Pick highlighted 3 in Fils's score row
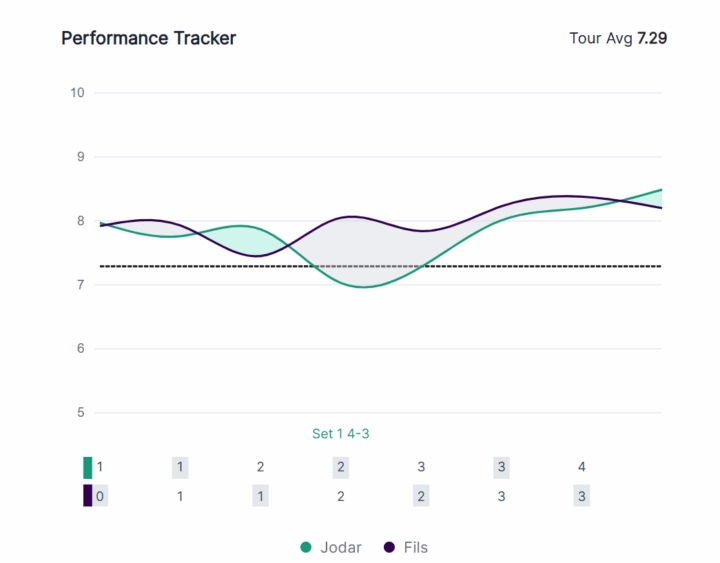 tap(582, 496)
